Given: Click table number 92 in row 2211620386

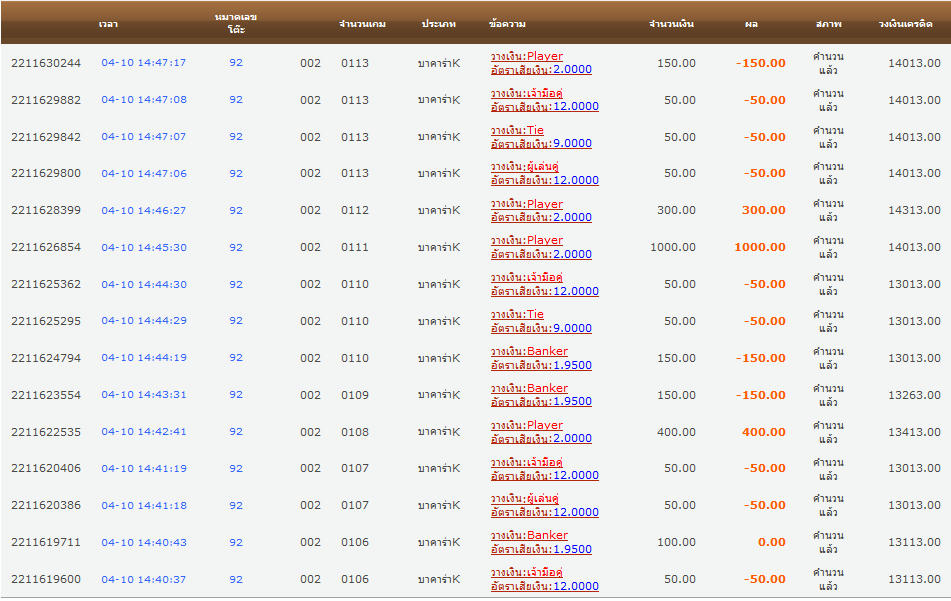Looking at the screenshot, I should [236, 506].
